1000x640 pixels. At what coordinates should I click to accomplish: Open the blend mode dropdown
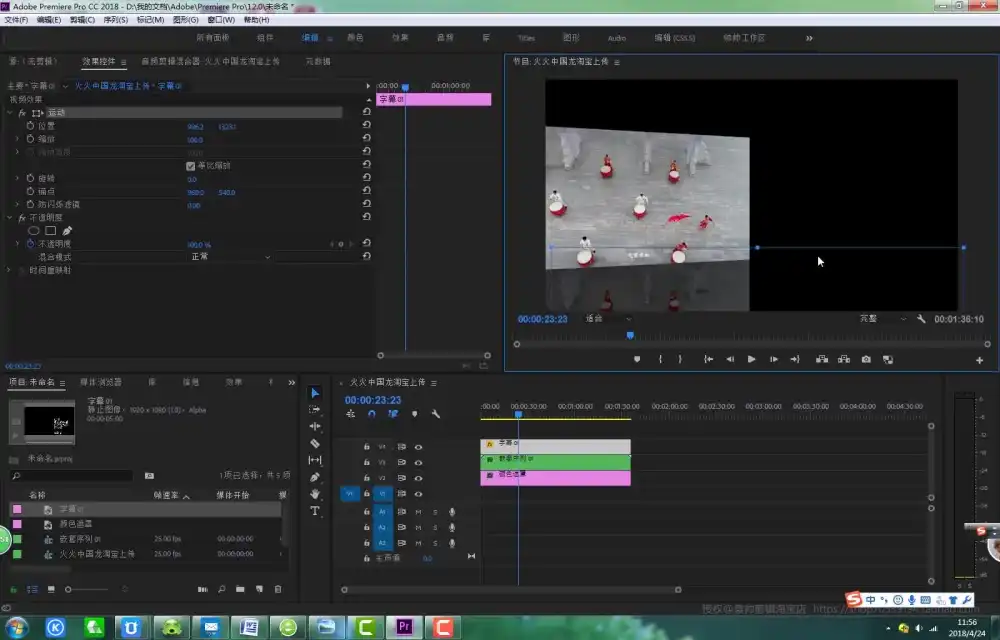230,257
